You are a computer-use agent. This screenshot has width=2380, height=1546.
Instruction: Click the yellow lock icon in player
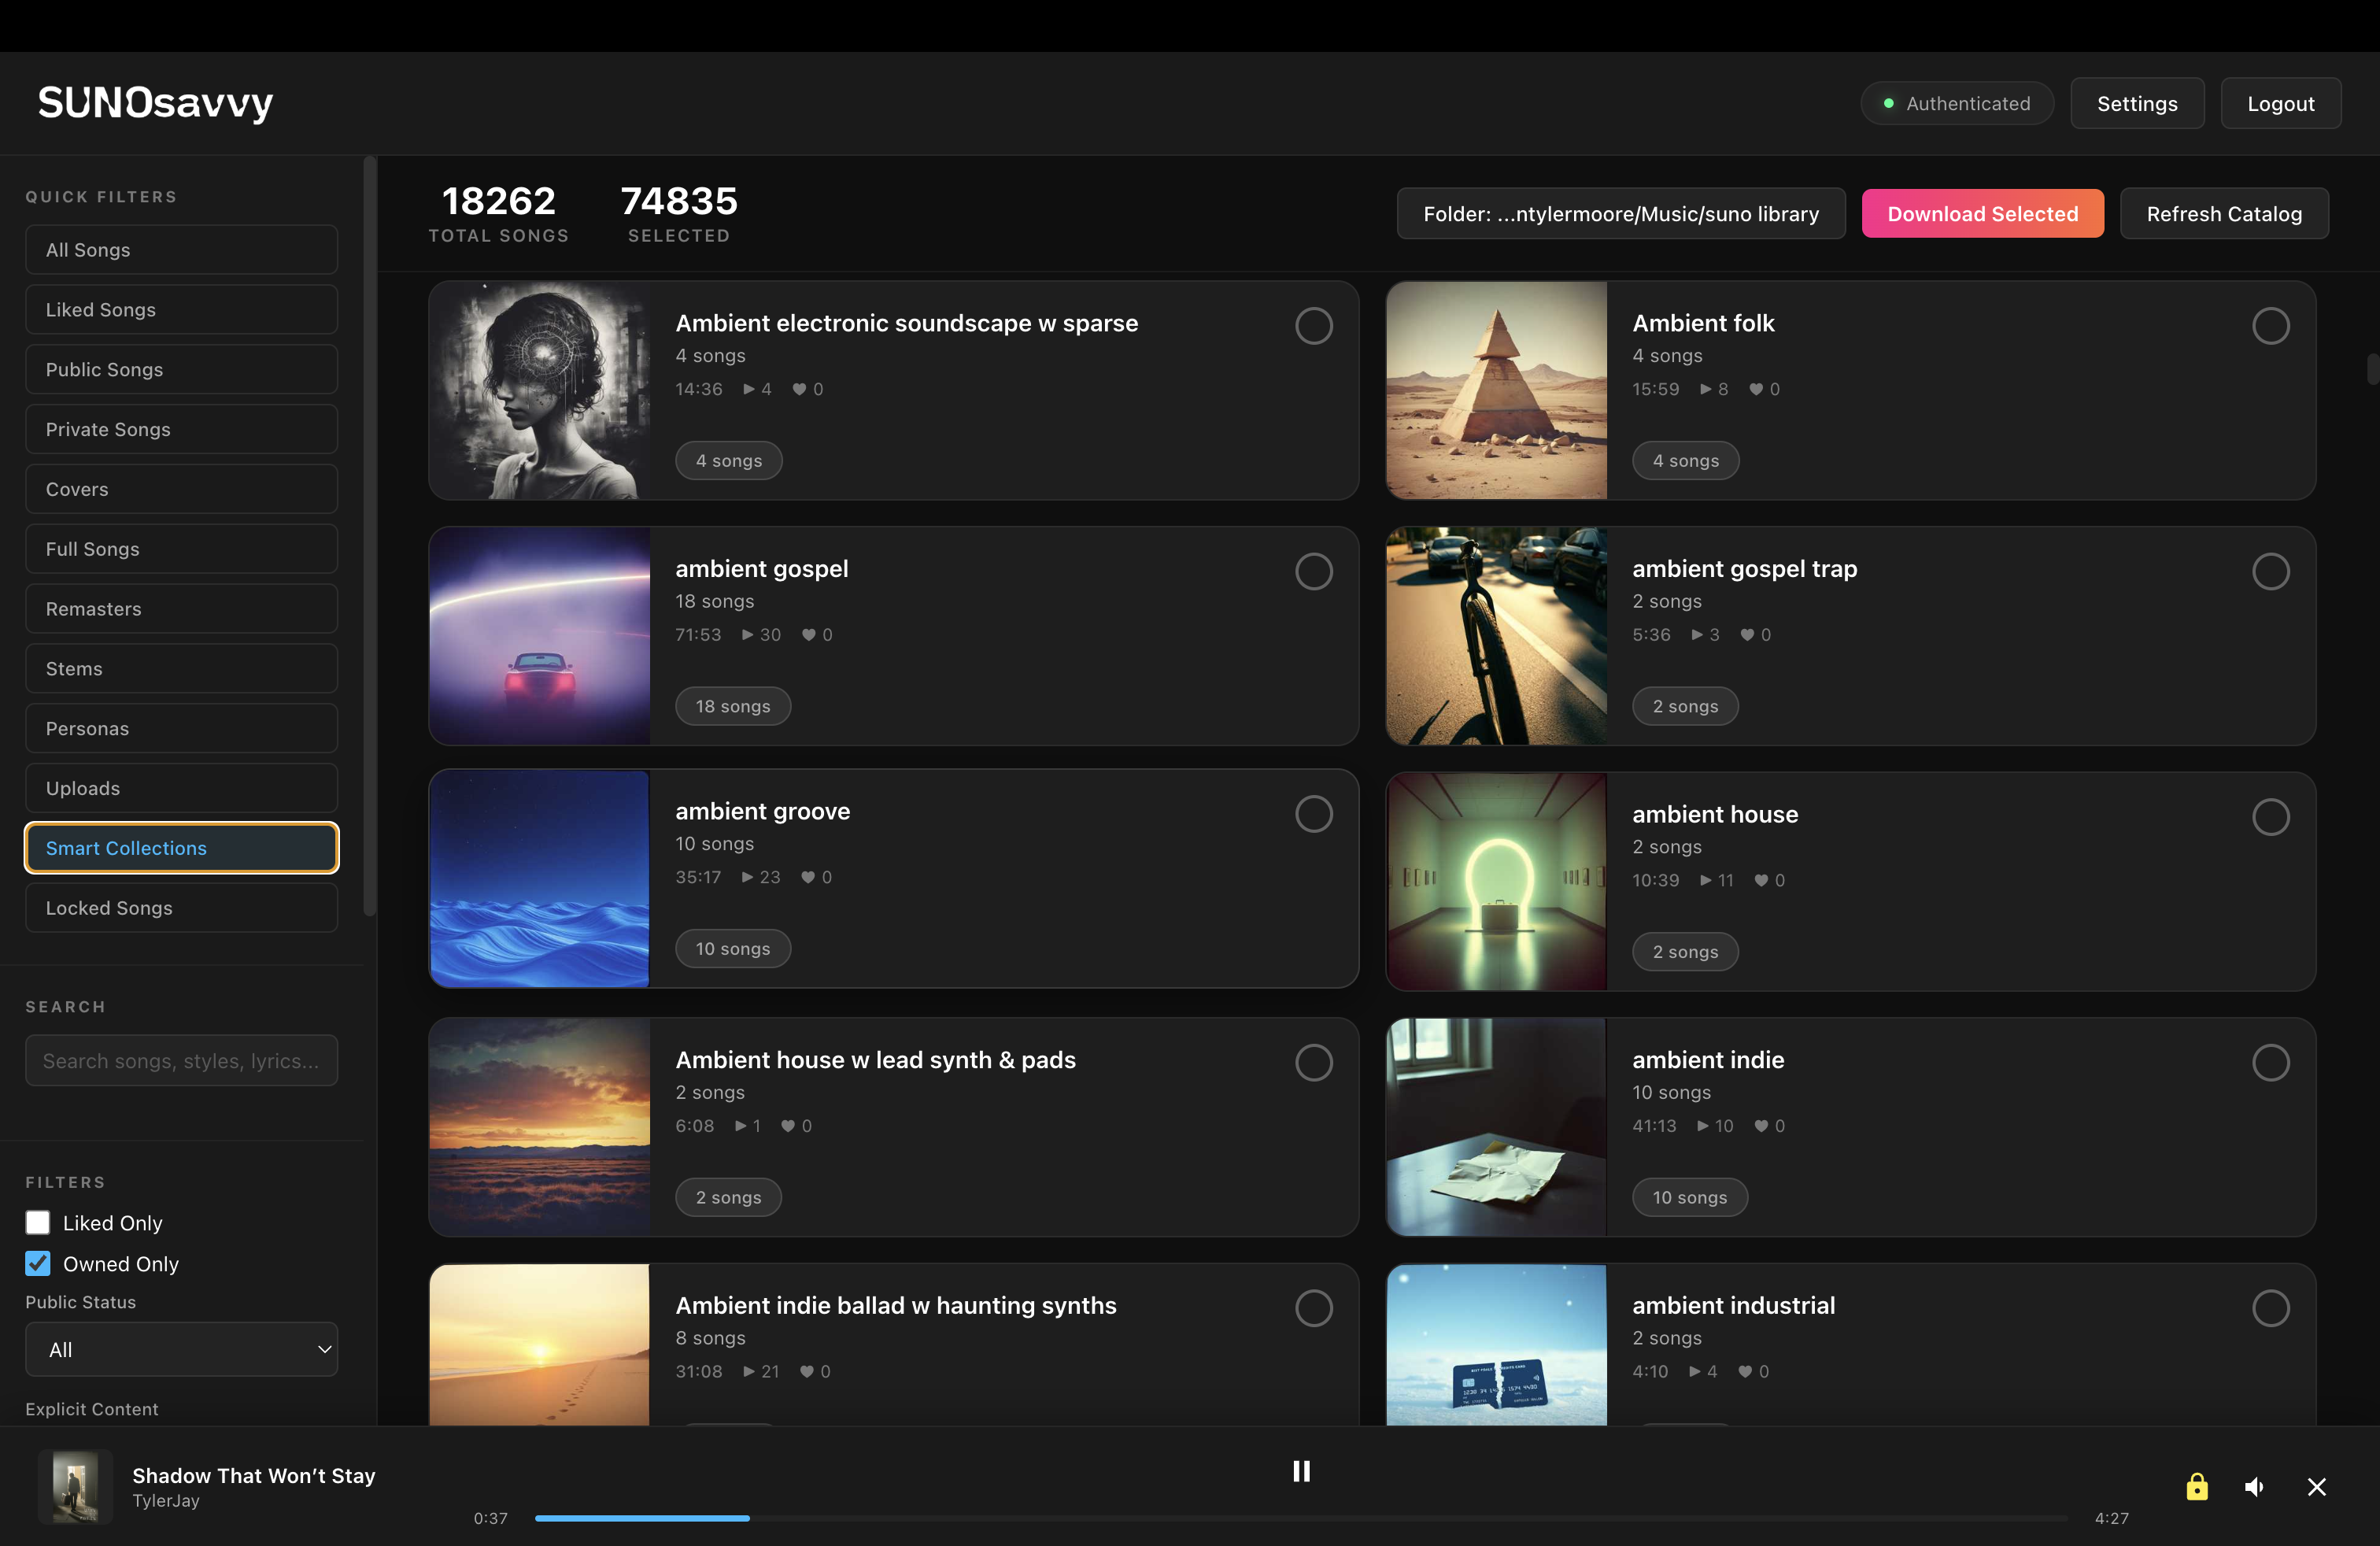[x=2196, y=1487]
